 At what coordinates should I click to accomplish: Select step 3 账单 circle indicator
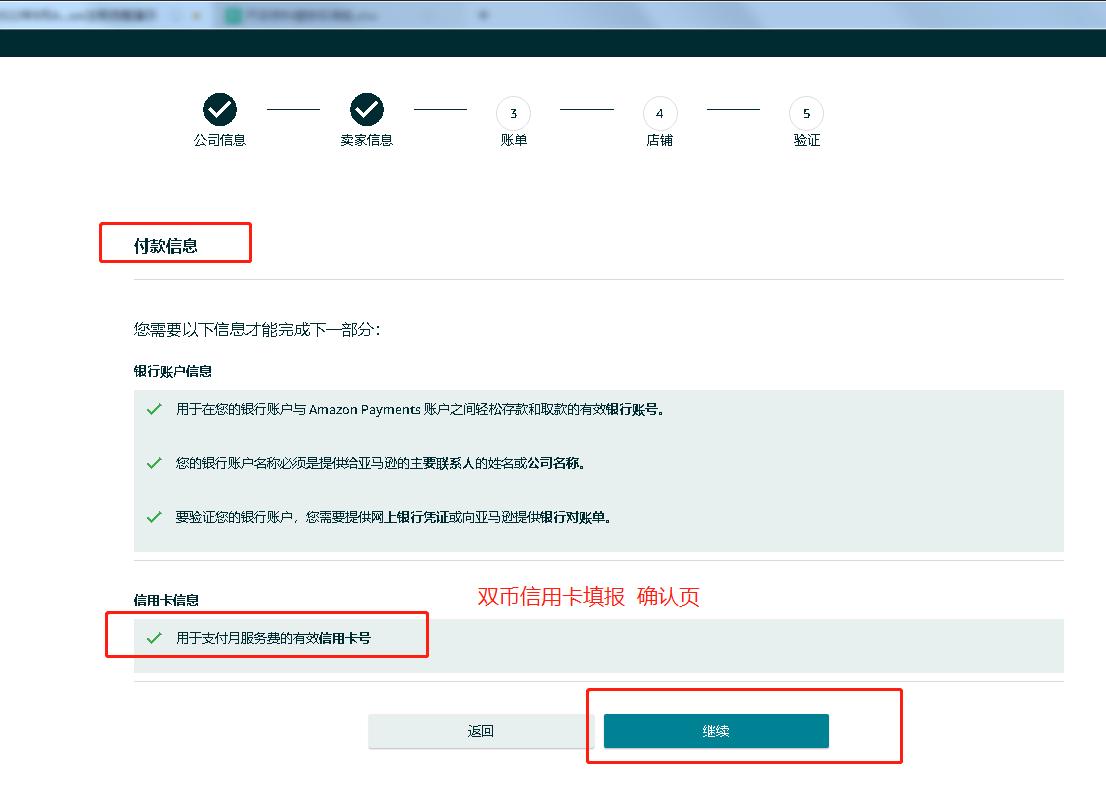click(513, 113)
